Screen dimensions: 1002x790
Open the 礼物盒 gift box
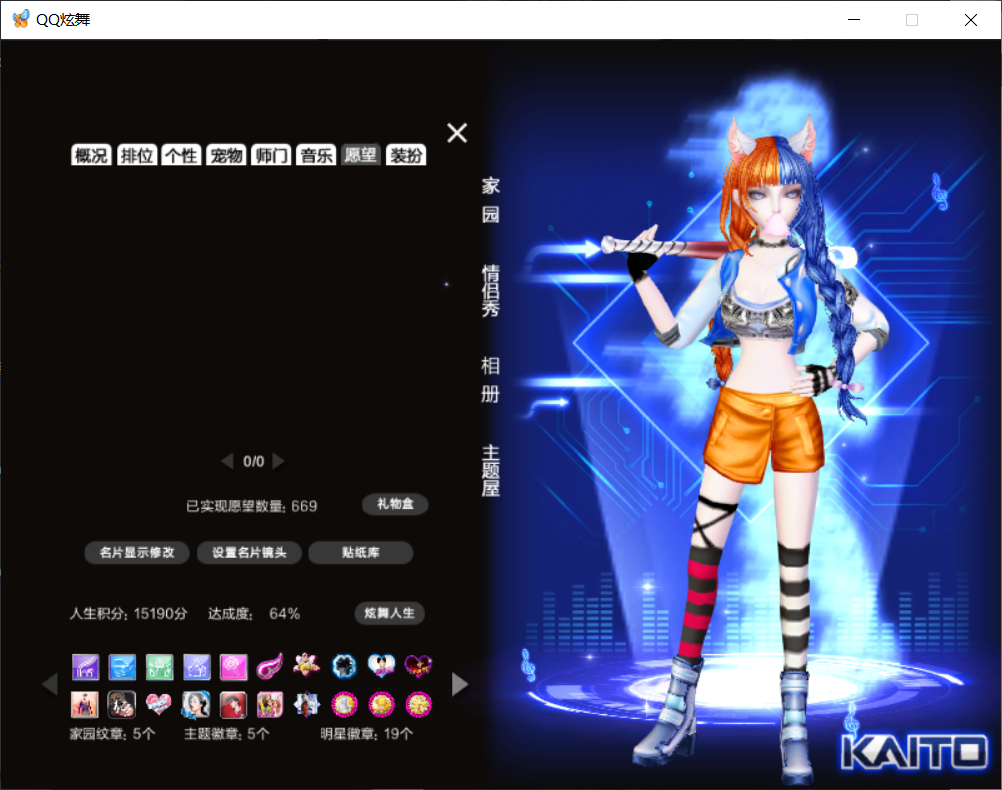(x=395, y=504)
